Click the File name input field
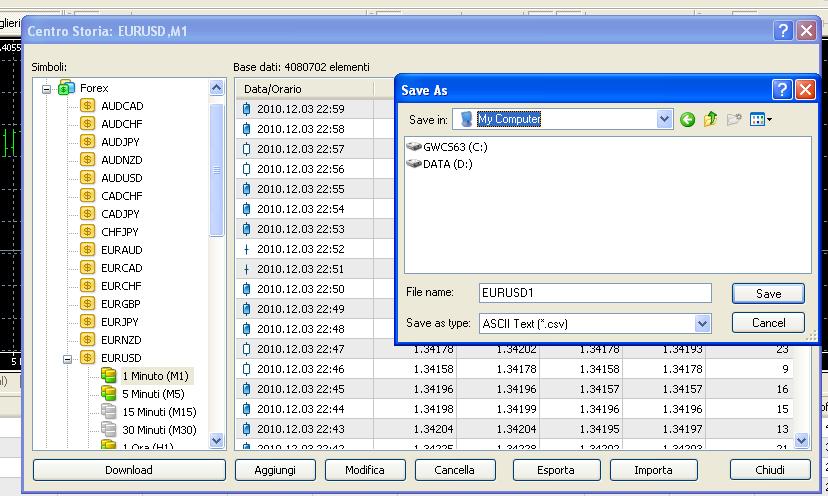The image size is (828, 496). pos(595,293)
